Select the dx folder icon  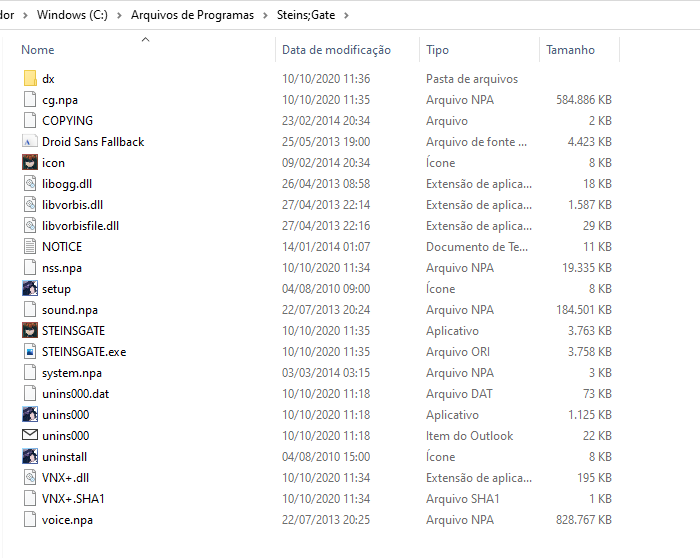click(x=30, y=79)
